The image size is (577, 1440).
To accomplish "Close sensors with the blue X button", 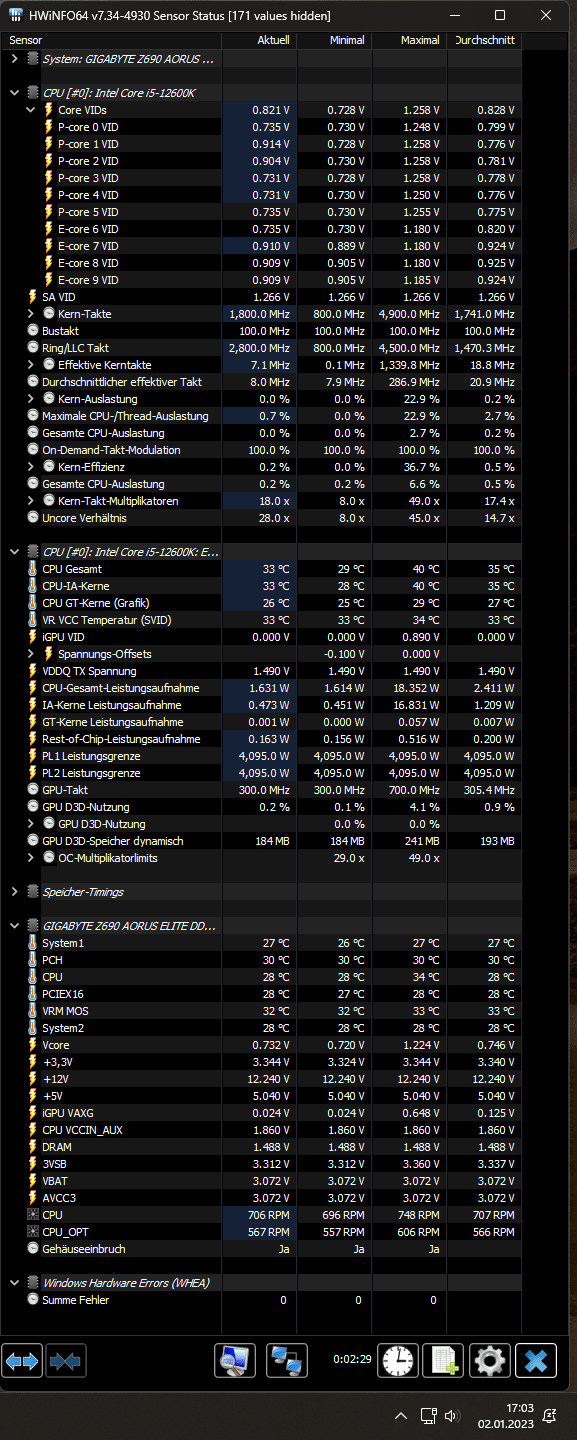I will [x=536, y=1360].
